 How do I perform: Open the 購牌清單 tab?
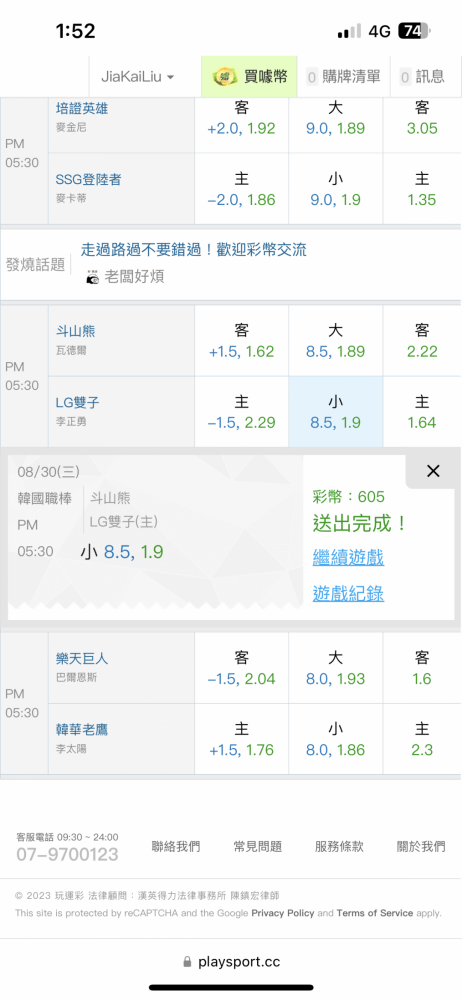point(345,77)
